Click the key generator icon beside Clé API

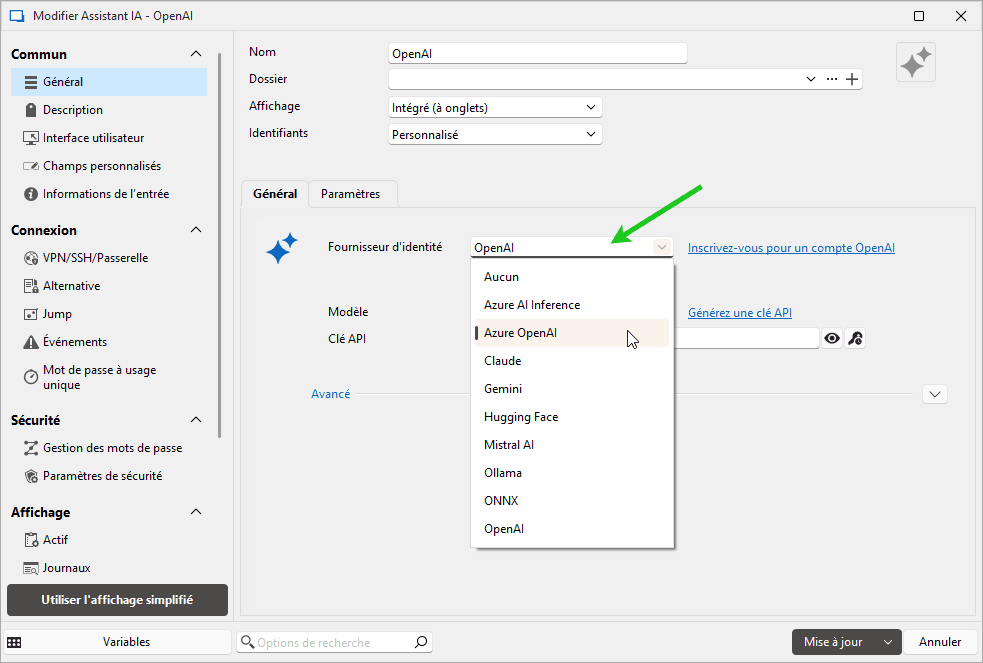coord(855,339)
